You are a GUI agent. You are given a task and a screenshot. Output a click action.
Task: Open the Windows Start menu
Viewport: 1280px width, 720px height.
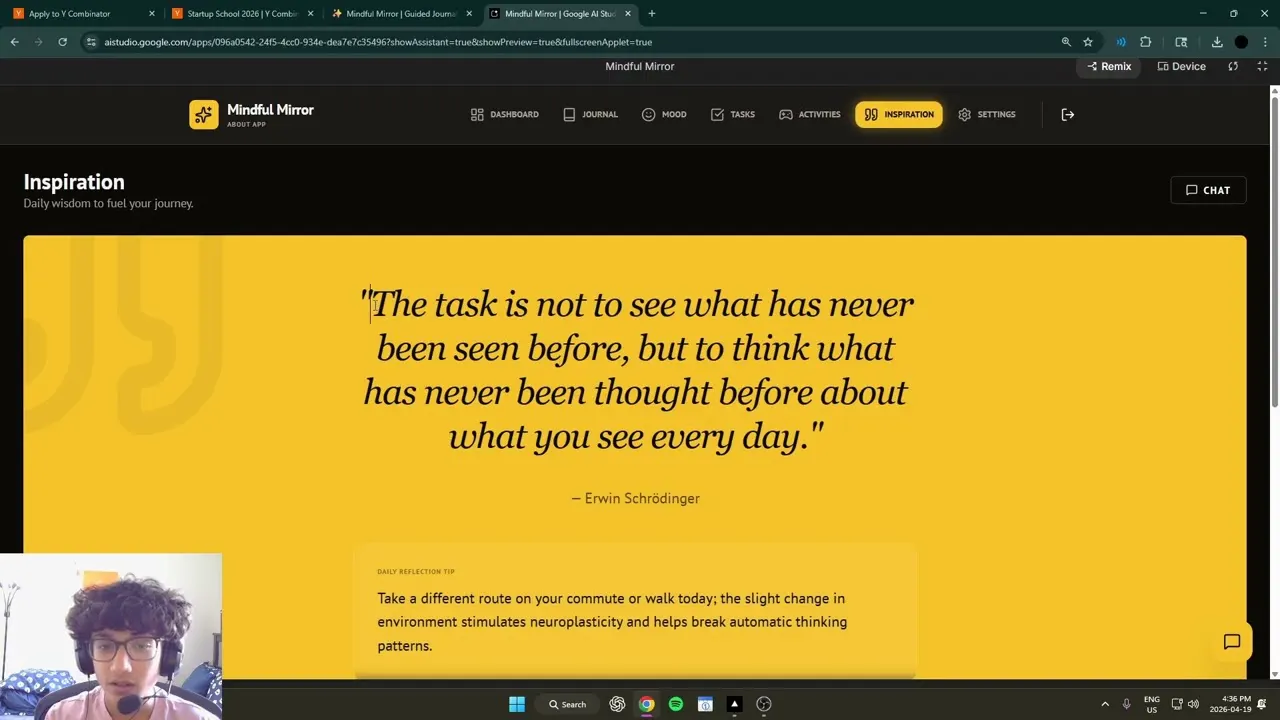point(517,704)
